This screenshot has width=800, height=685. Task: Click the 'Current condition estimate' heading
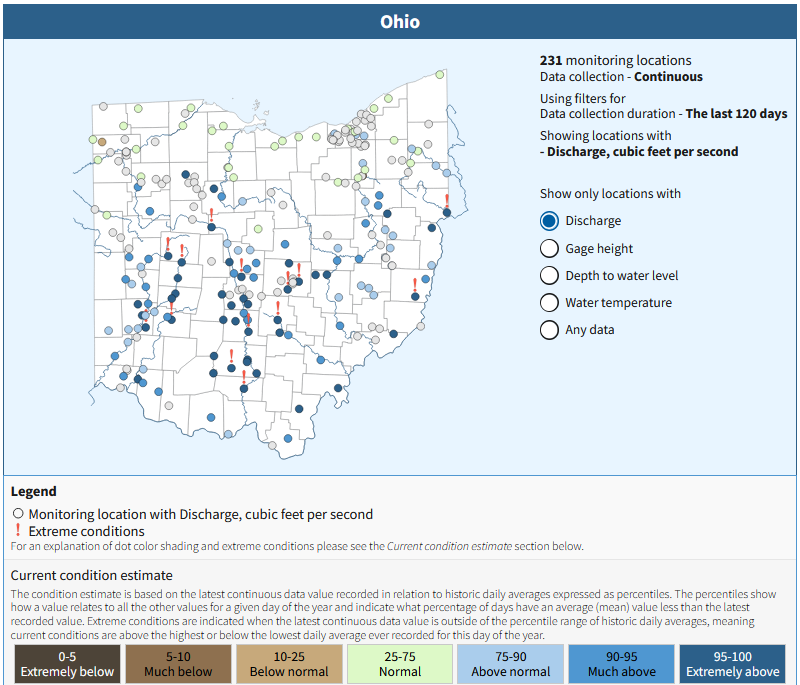[92, 575]
